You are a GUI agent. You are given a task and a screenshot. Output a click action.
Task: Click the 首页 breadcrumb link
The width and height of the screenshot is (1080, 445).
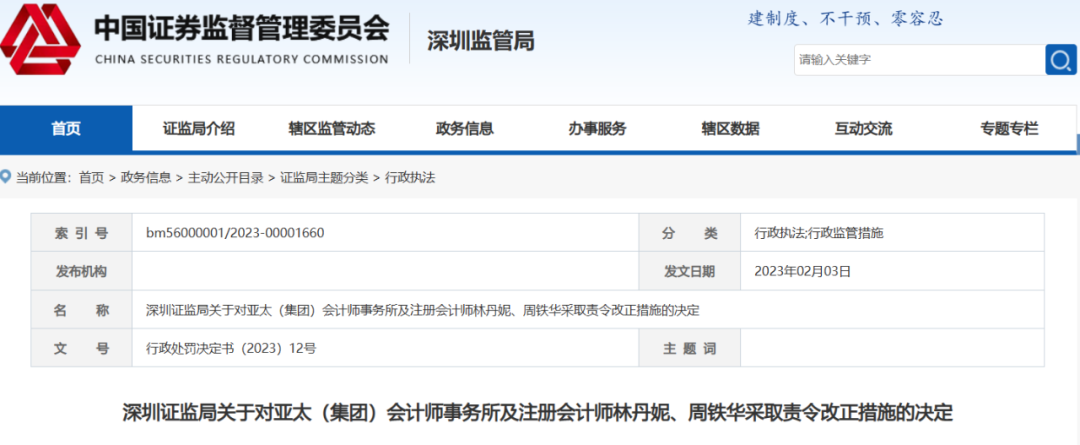coord(92,178)
